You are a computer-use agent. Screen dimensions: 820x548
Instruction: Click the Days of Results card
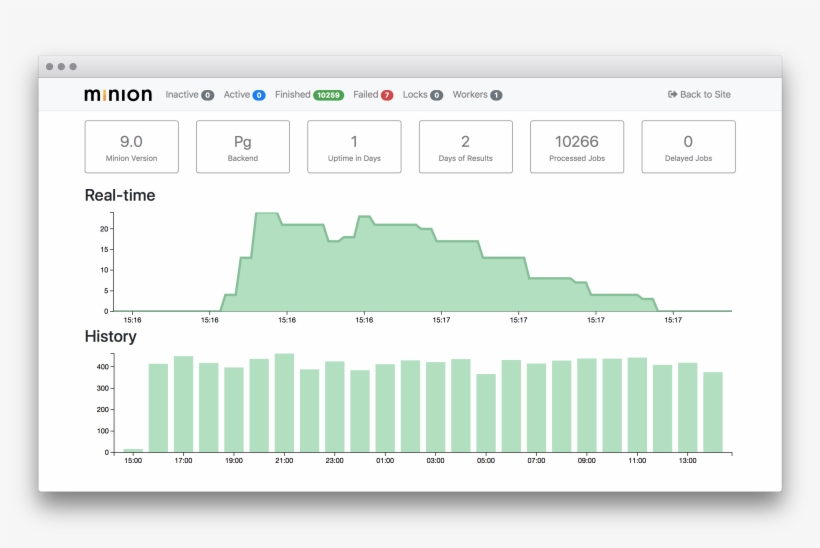point(465,147)
